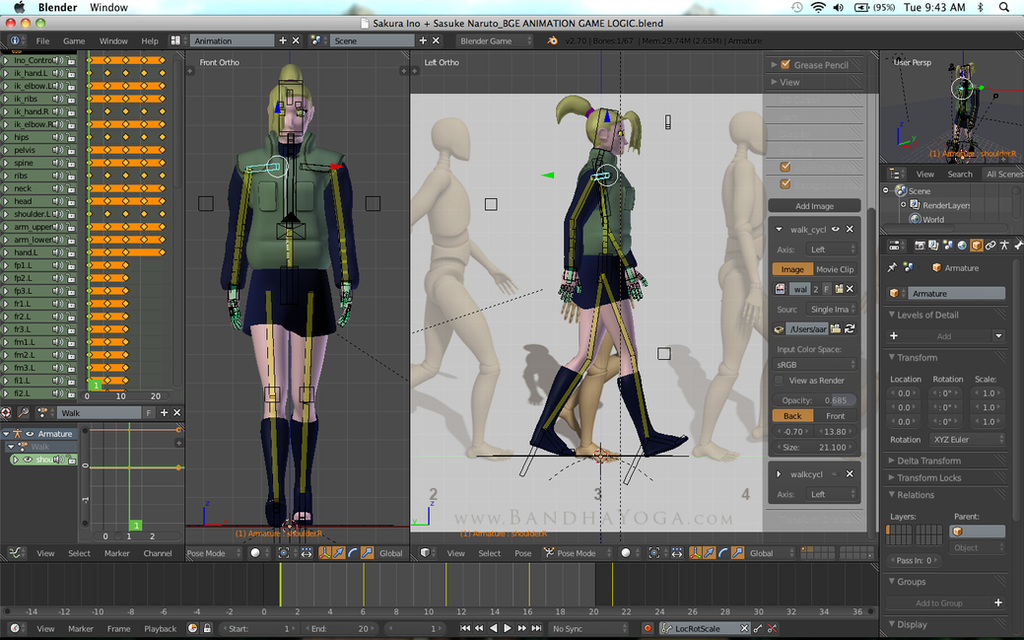Jump to the timeline start frame

pyautogui.click(x=464, y=628)
